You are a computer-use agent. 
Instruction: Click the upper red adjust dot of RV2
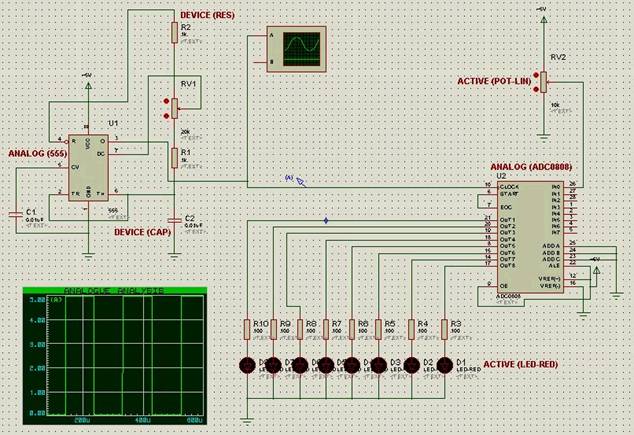point(536,75)
